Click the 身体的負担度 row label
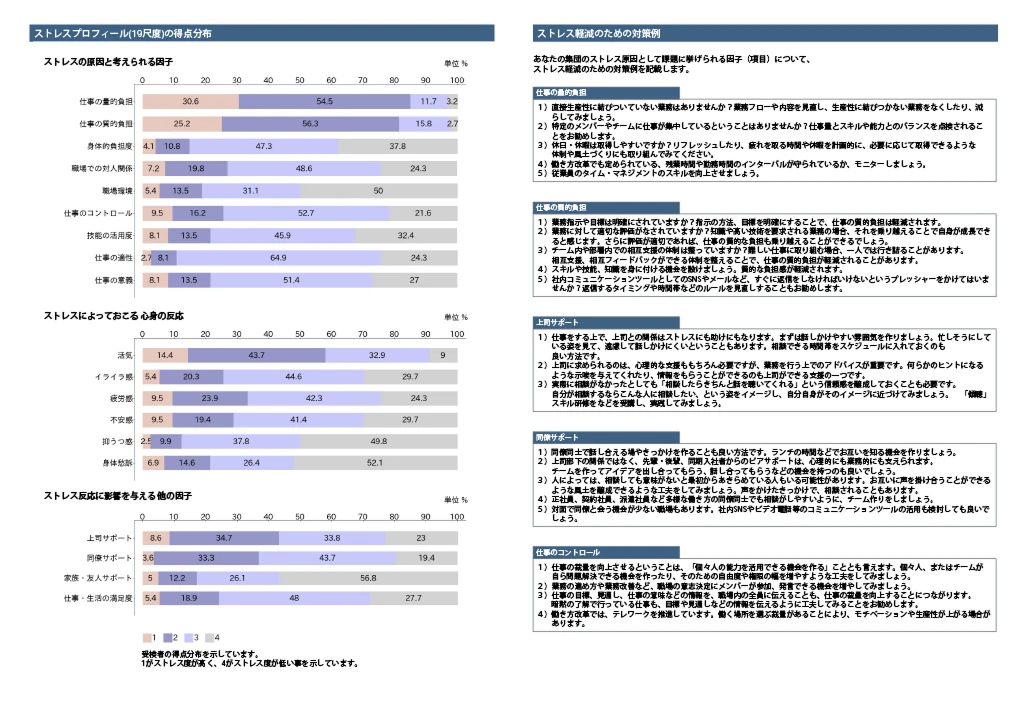Image resolution: width=1024 pixels, height=725 pixels. [110, 146]
